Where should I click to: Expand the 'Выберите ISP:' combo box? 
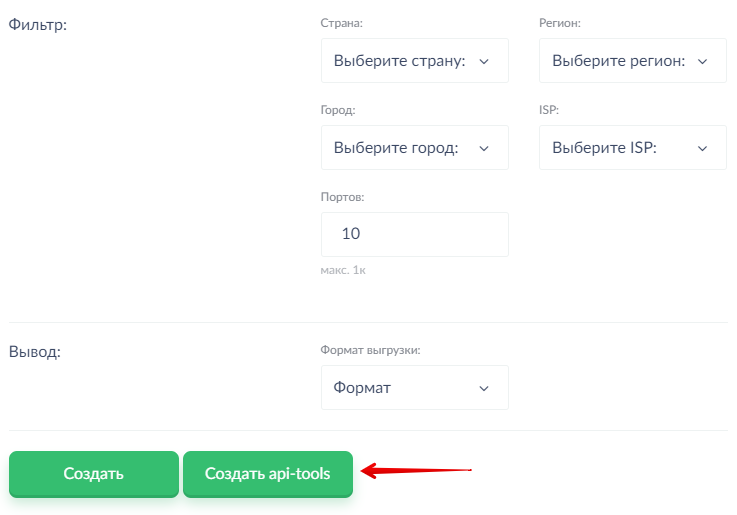point(633,148)
